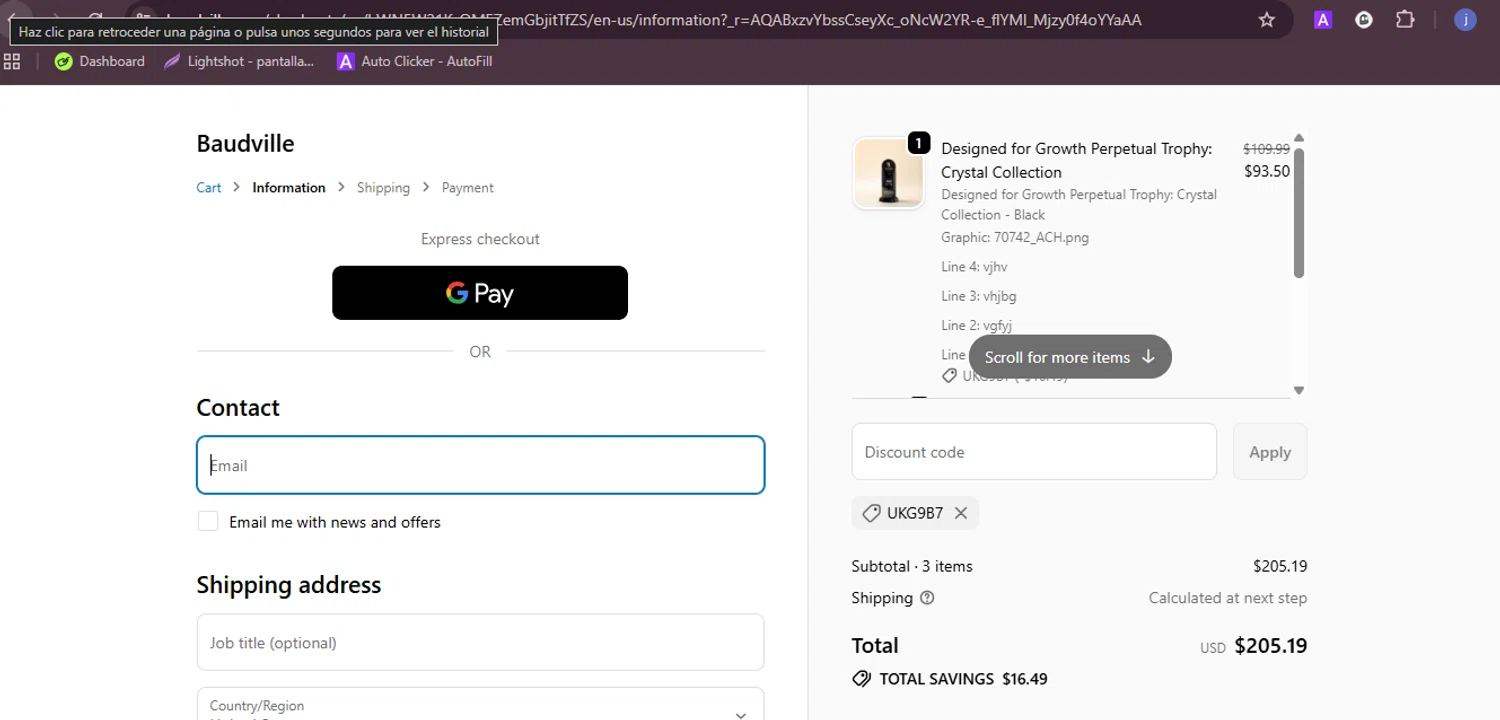
Task: Open the Auto Clicker - AutoFill bookmark
Action: pos(415,61)
